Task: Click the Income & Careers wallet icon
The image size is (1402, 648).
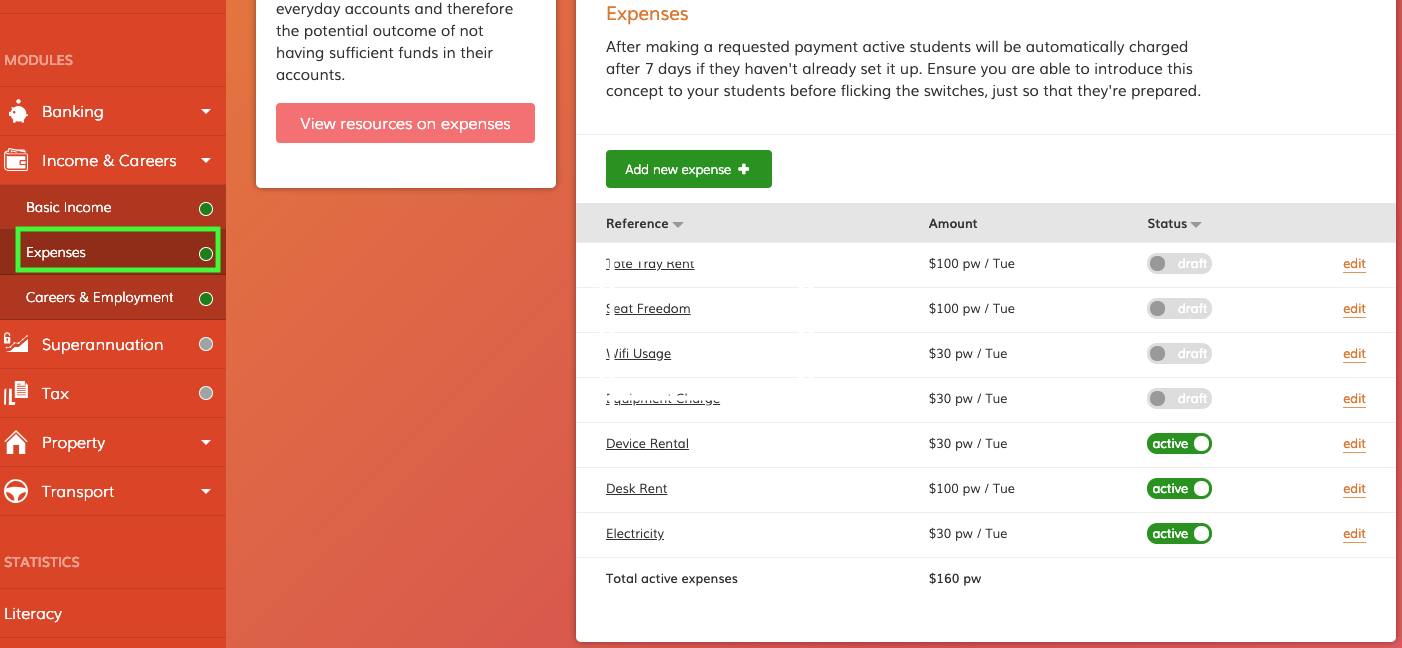Action: (16, 160)
